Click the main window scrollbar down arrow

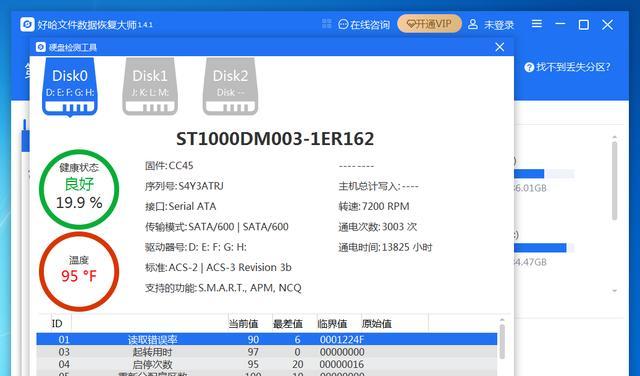[x=615, y=291]
